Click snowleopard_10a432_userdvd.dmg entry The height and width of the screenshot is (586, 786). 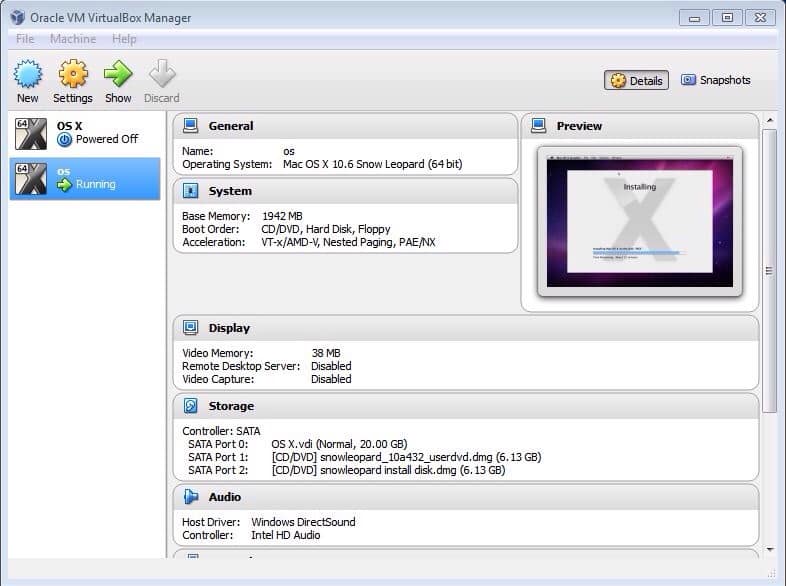pos(407,457)
